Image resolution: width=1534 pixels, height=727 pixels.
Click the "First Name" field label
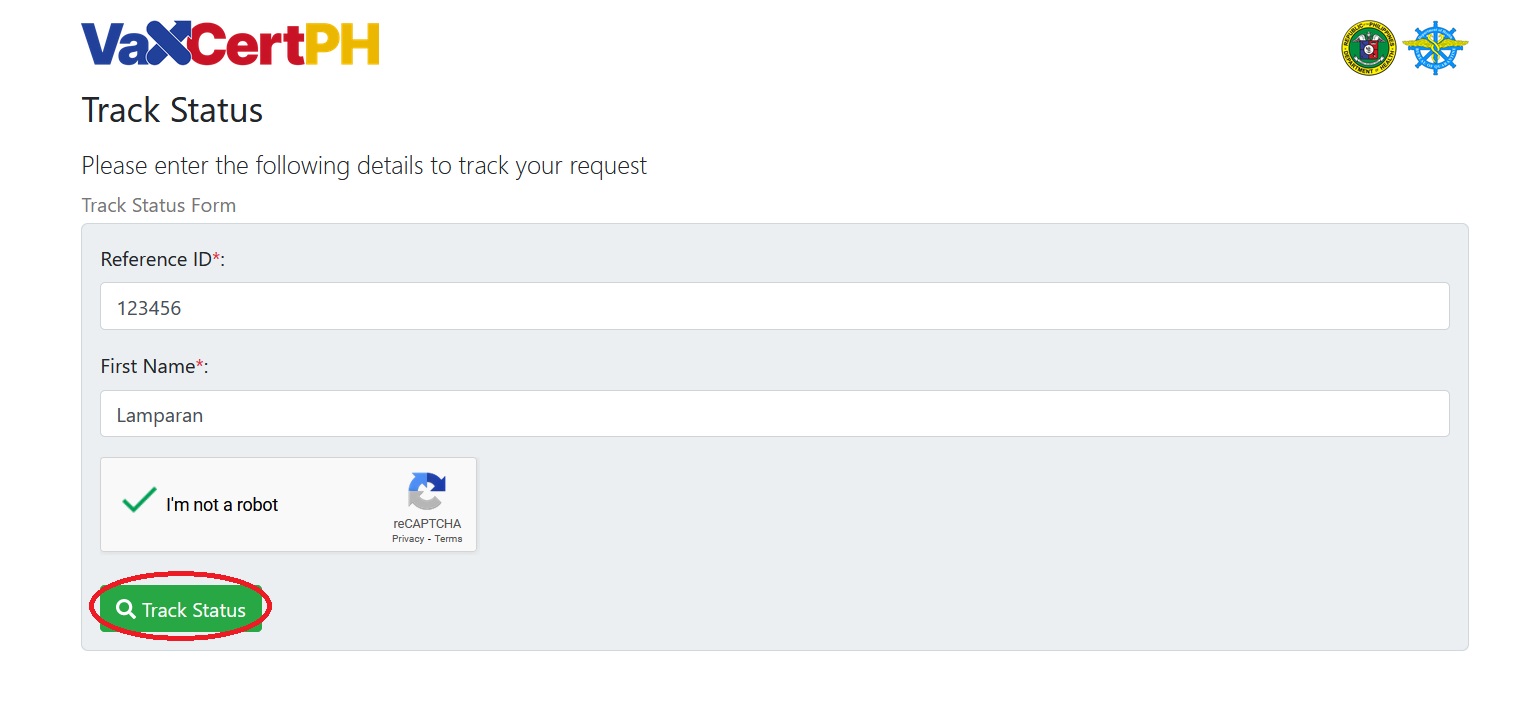[147, 366]
